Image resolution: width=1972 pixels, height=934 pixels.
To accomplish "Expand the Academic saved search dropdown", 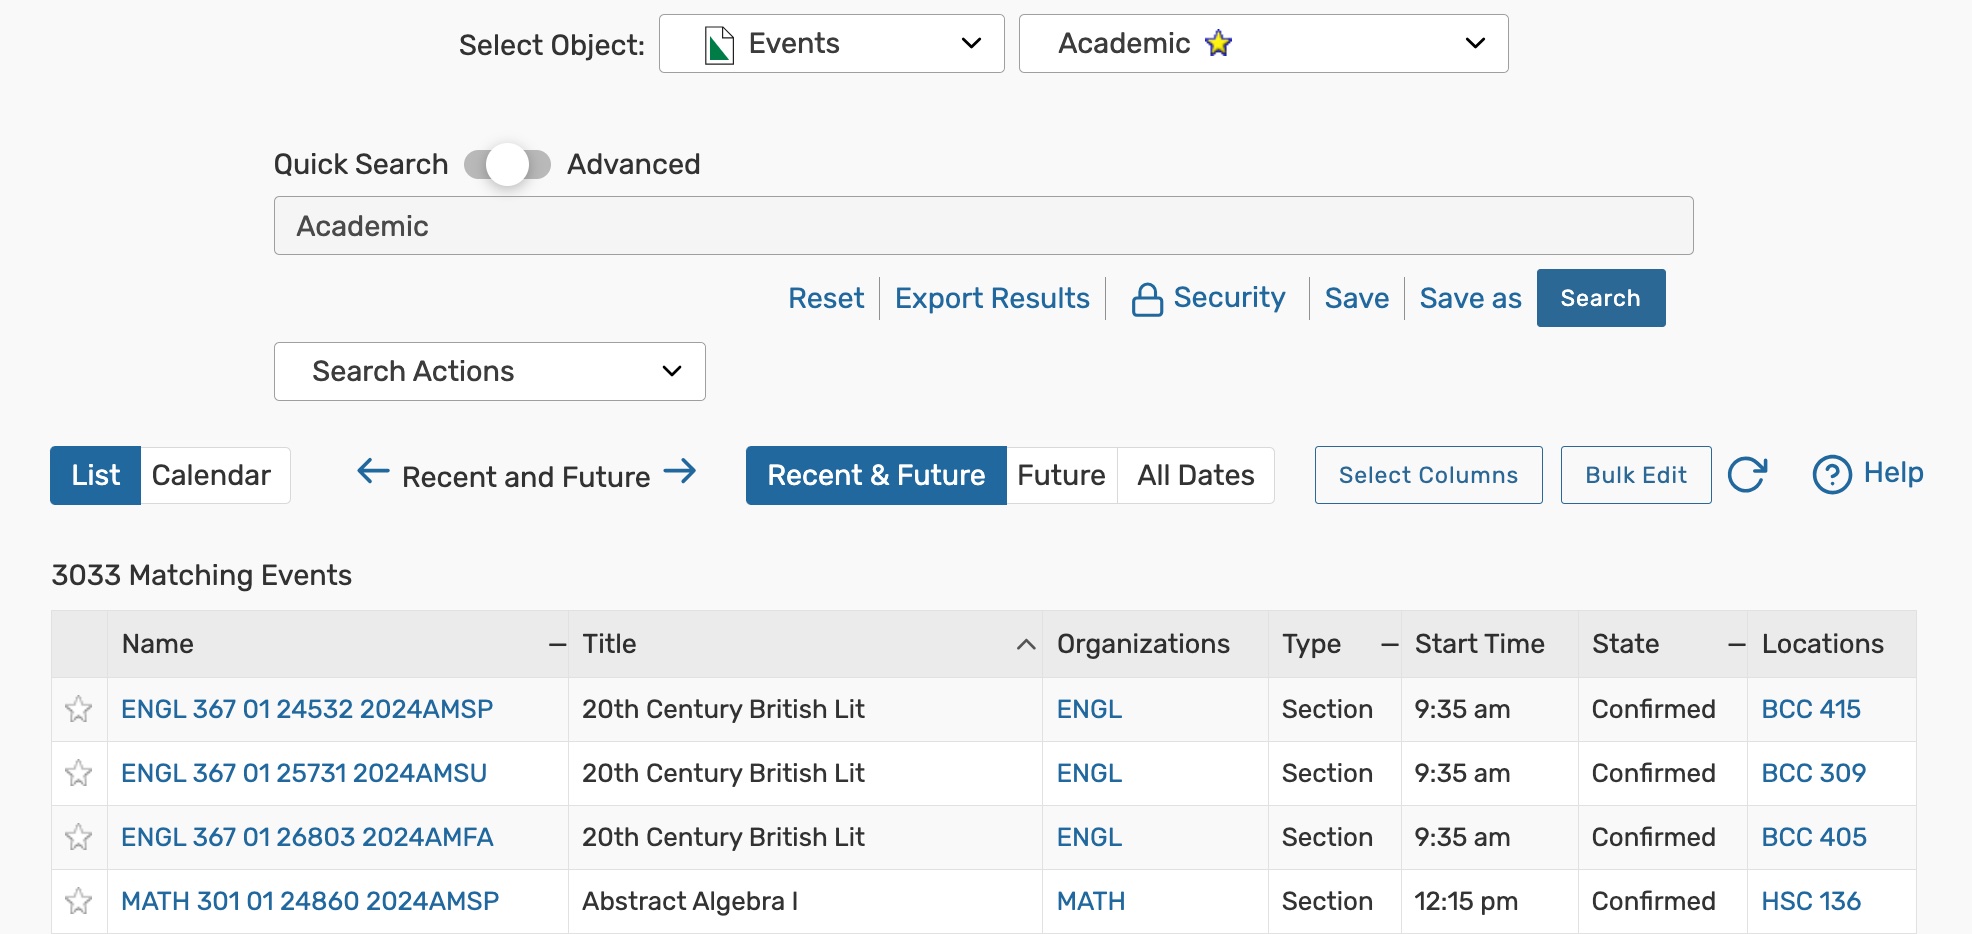I will (1263, 44).
